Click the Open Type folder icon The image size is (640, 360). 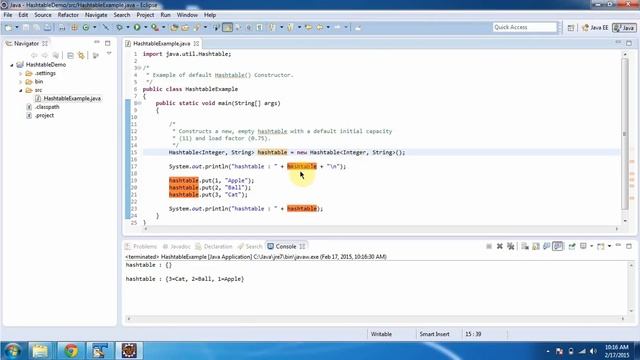click(174, 27)
